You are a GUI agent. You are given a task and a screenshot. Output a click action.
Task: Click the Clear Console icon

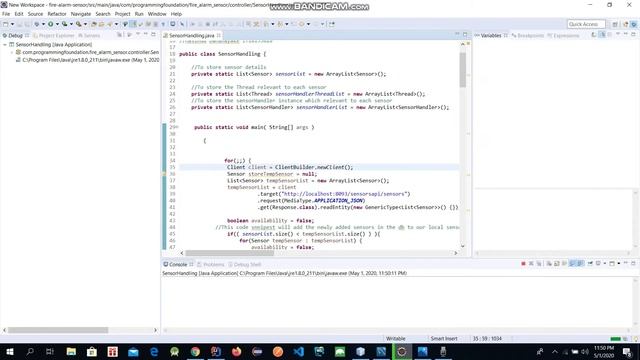tap(549, 264)
